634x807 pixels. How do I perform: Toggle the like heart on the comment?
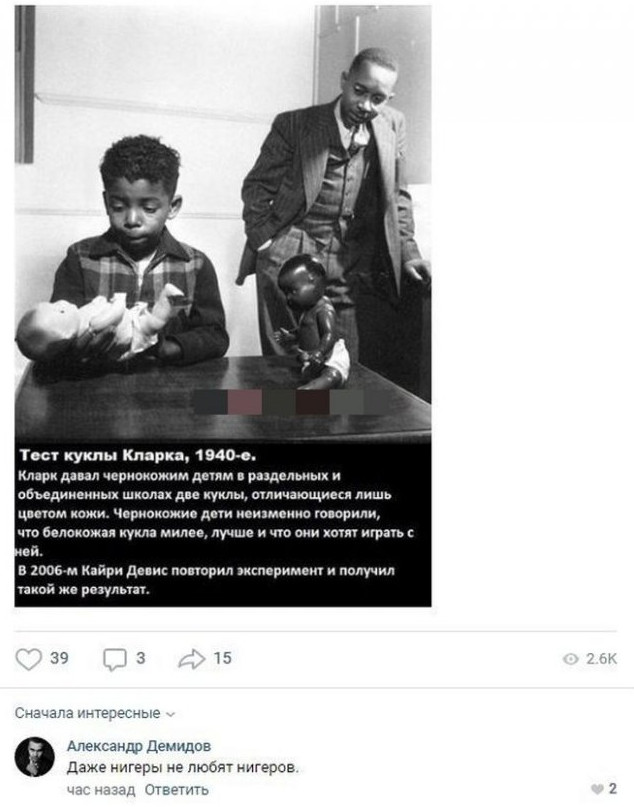[598, 789]
